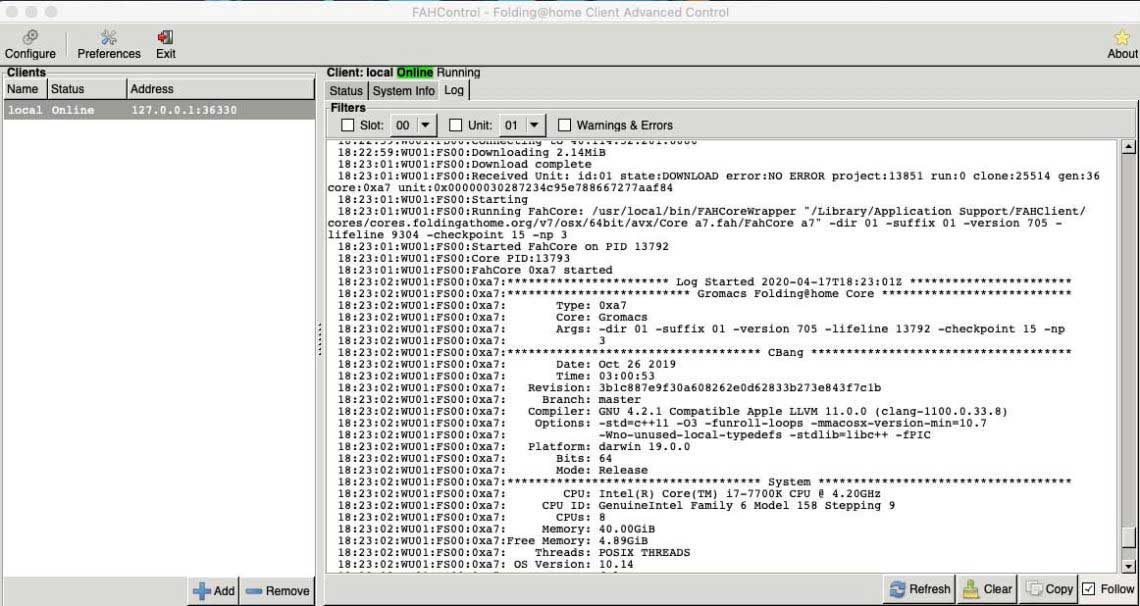Click the log scrollbar up arrow
Screen dimensions: 1140x606
1129,147
